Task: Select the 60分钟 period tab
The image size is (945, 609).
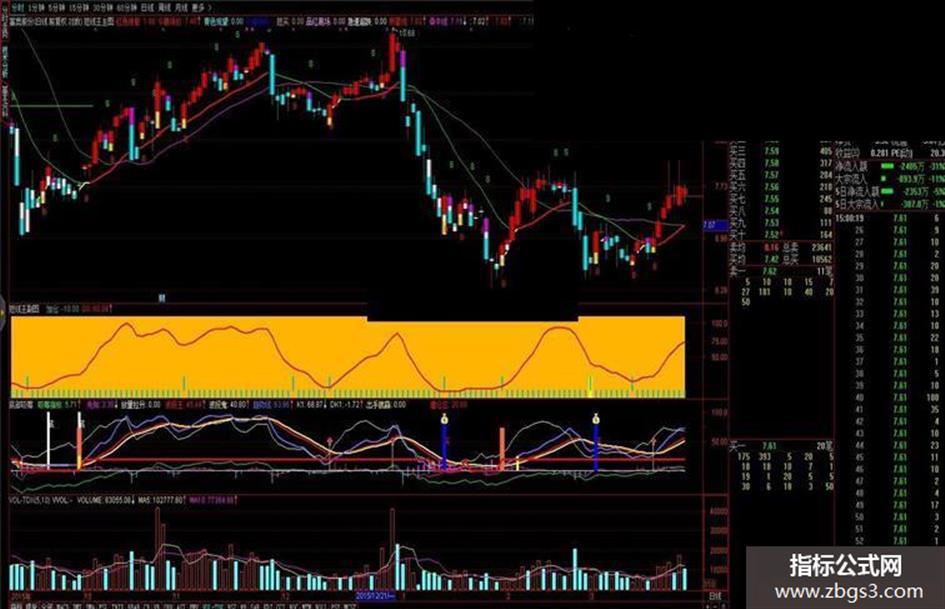Action: (126, 8)
